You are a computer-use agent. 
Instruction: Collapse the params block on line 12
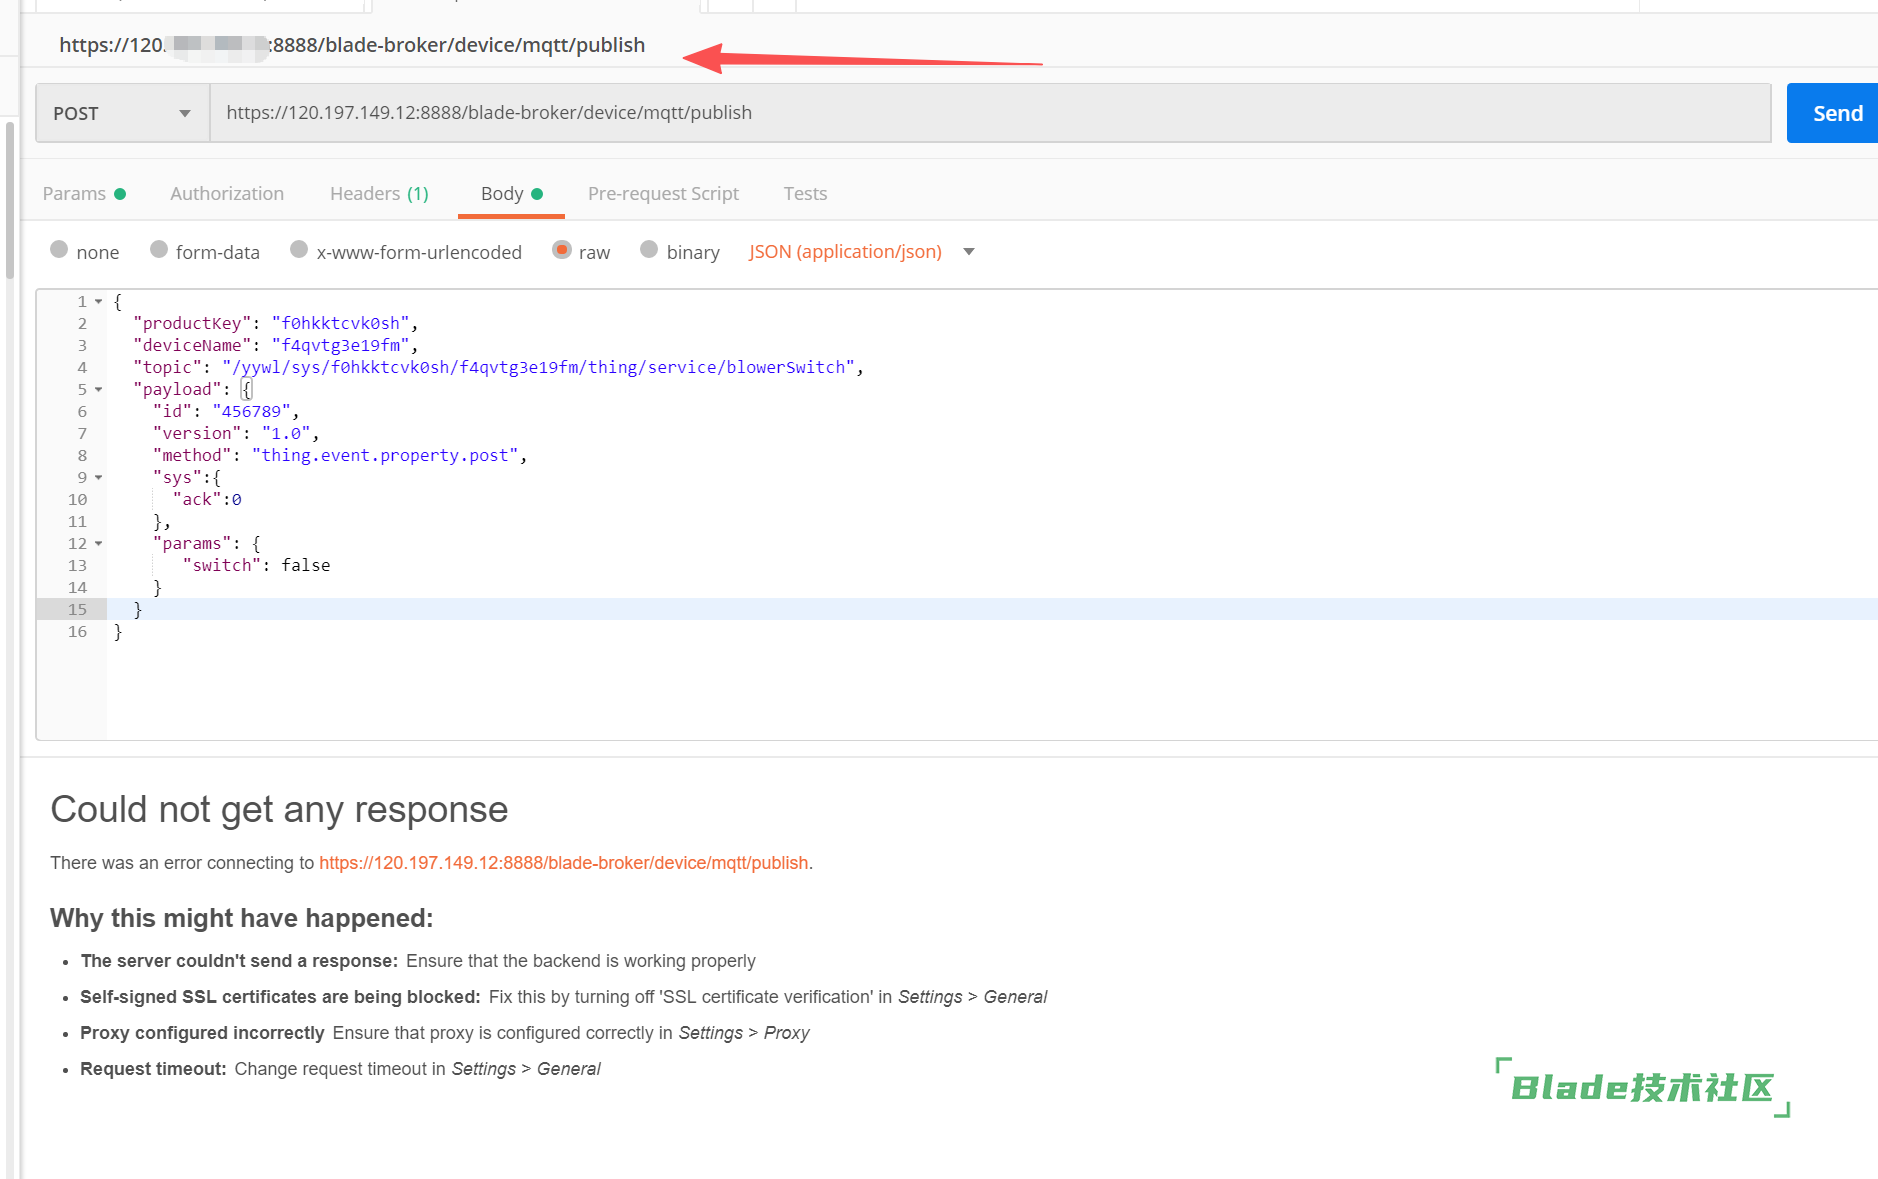(99, 544)
